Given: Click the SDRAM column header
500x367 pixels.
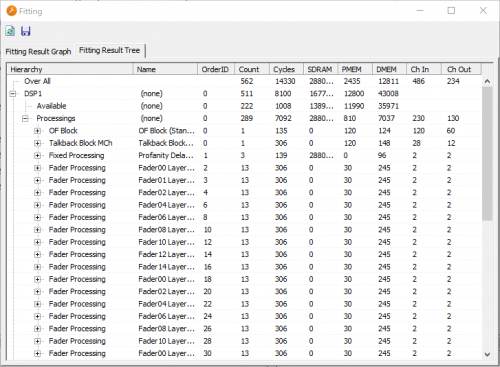Looking at the screenshot, I should click(321, 69).
